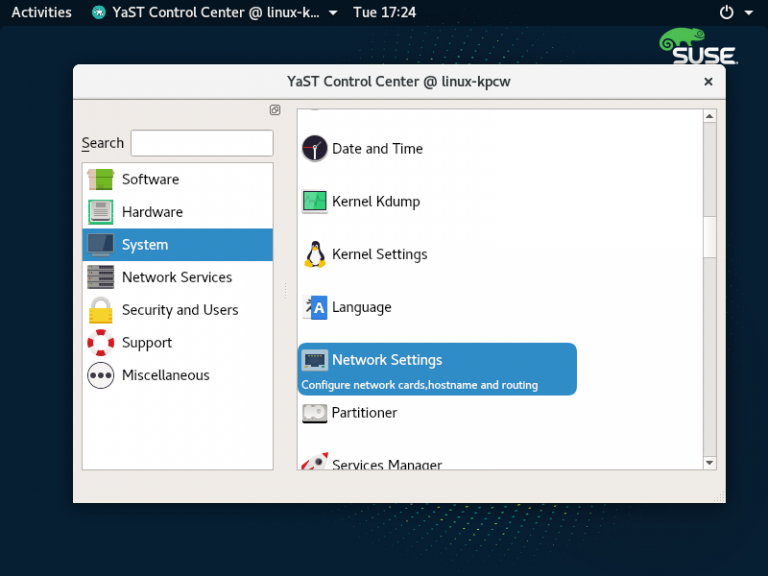The width and height of the screenshot is (768, 576).
Task: Open the Hardware category
Action: (x=152, y=212)
